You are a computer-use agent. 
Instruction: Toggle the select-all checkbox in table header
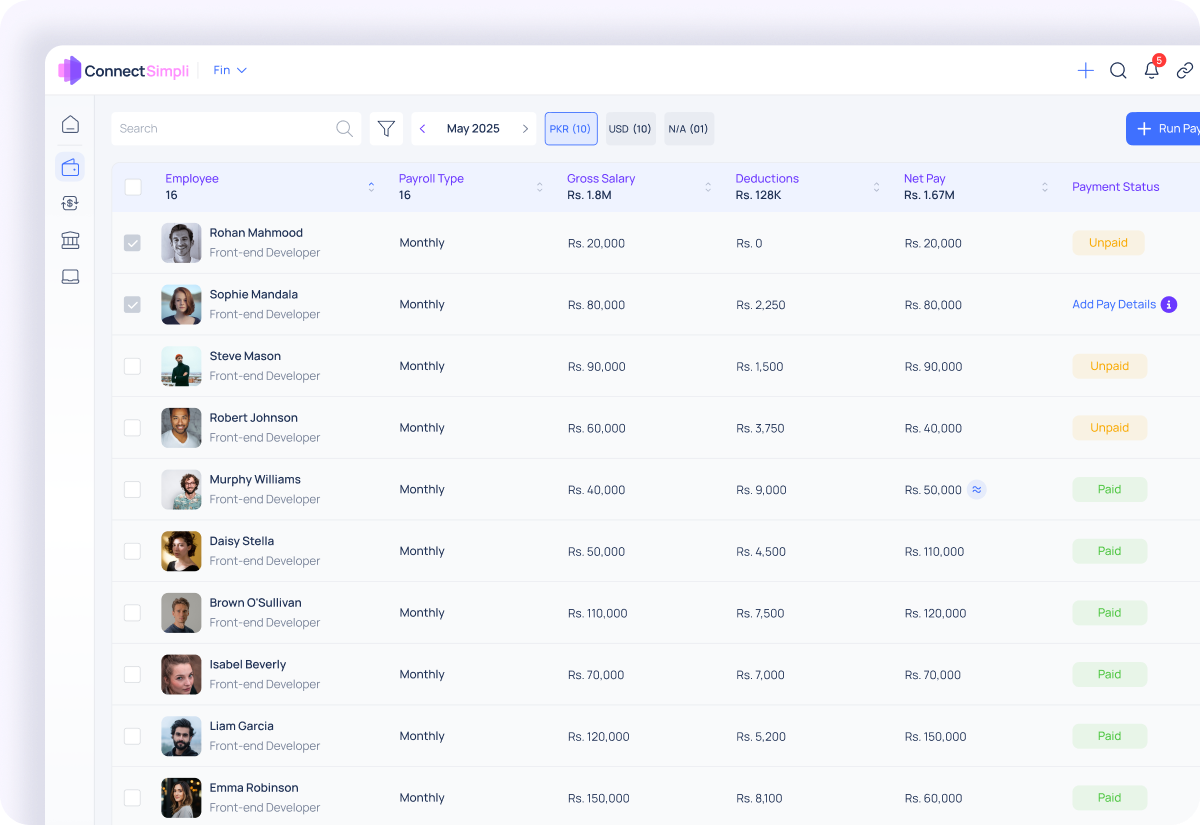pos(132,187)
